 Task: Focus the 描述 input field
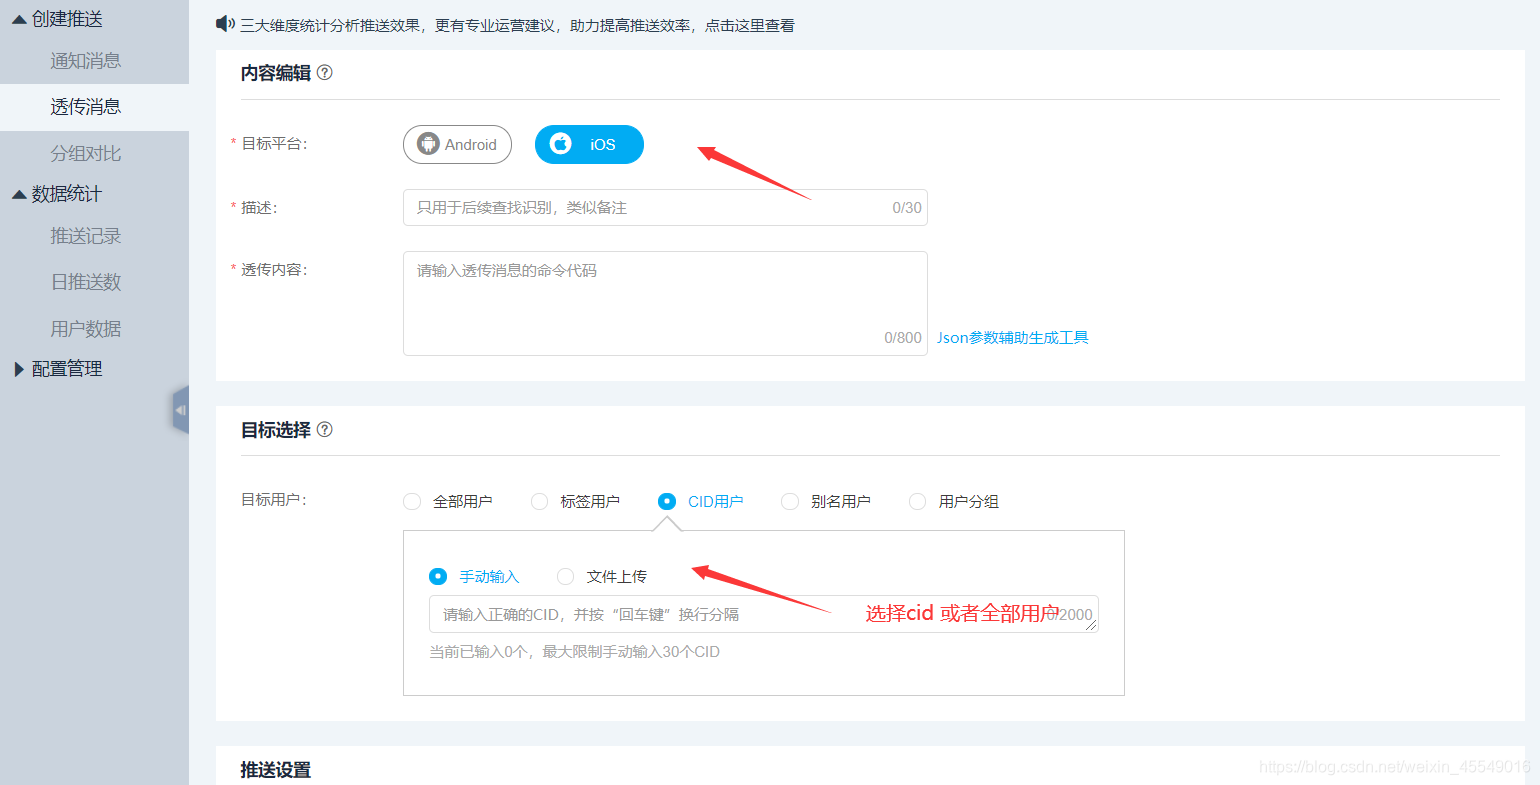(665, 207)
